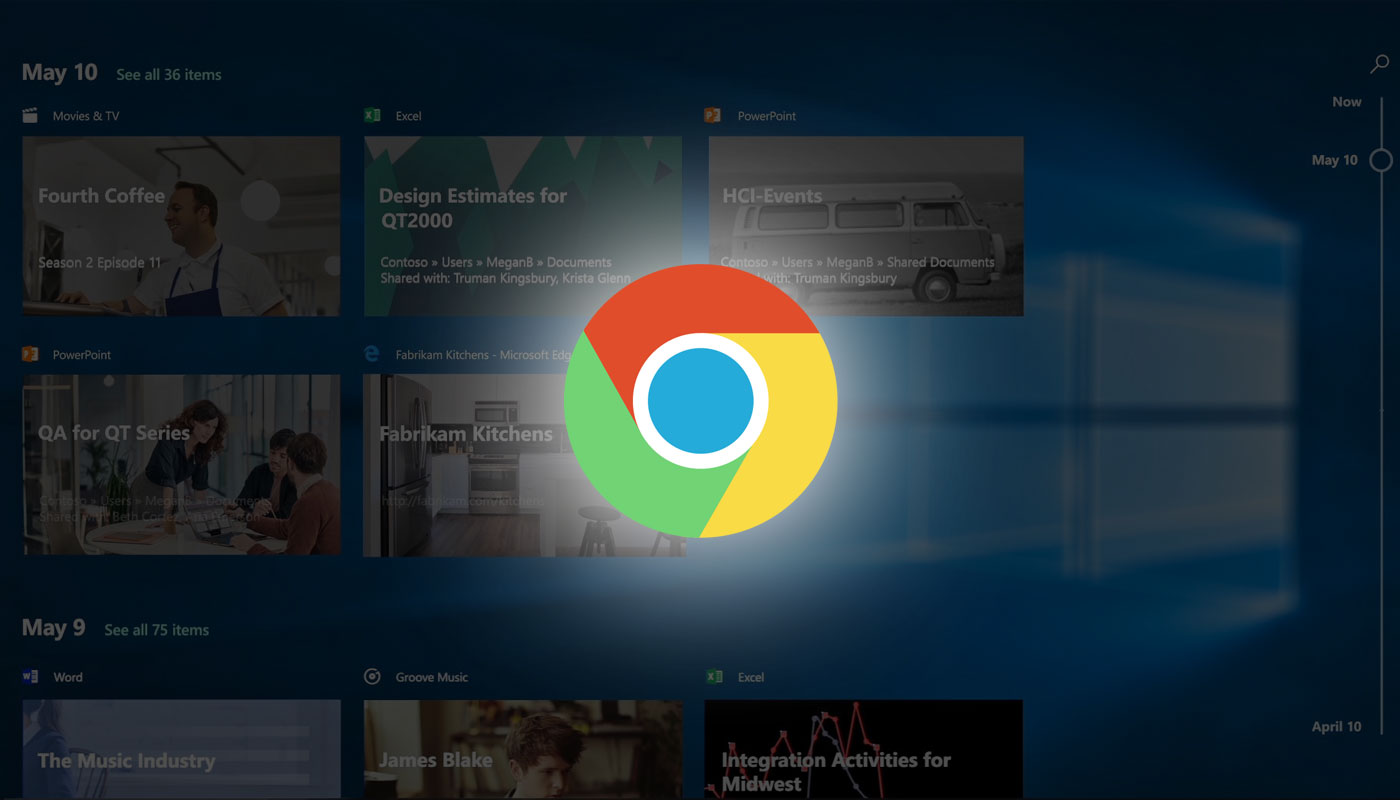Jump to April 10 on timeline
The width and height of the screenshot is (1400, 800).
pos(1336,727)
